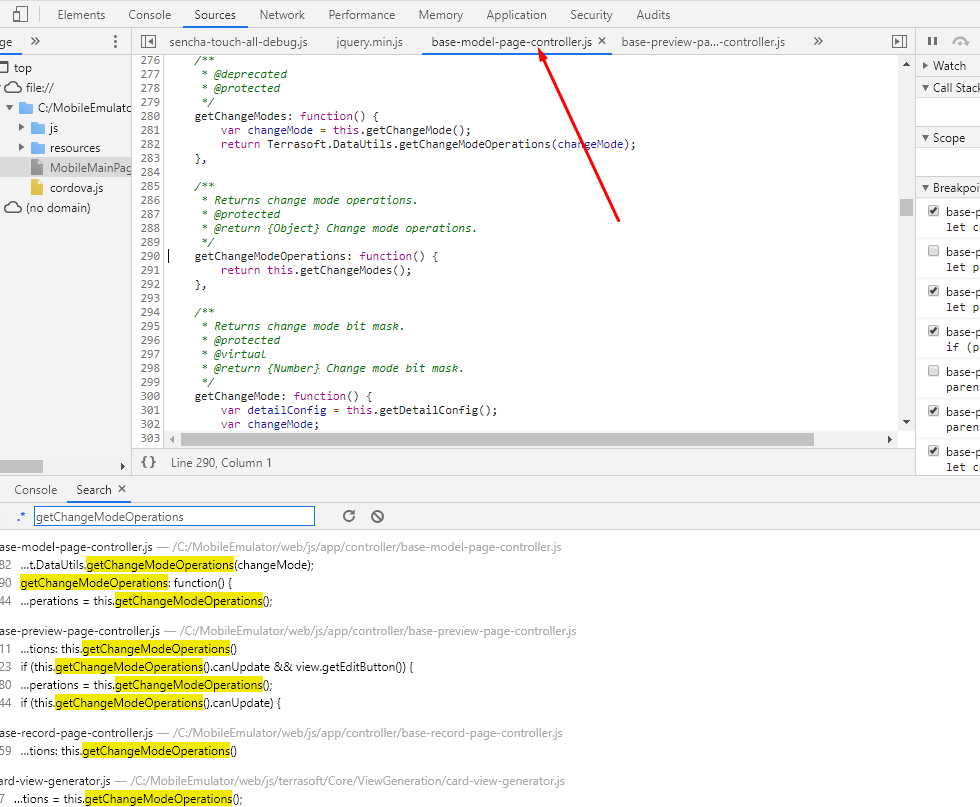Clear the search results
Screen dimensions: 980x807
377,516
